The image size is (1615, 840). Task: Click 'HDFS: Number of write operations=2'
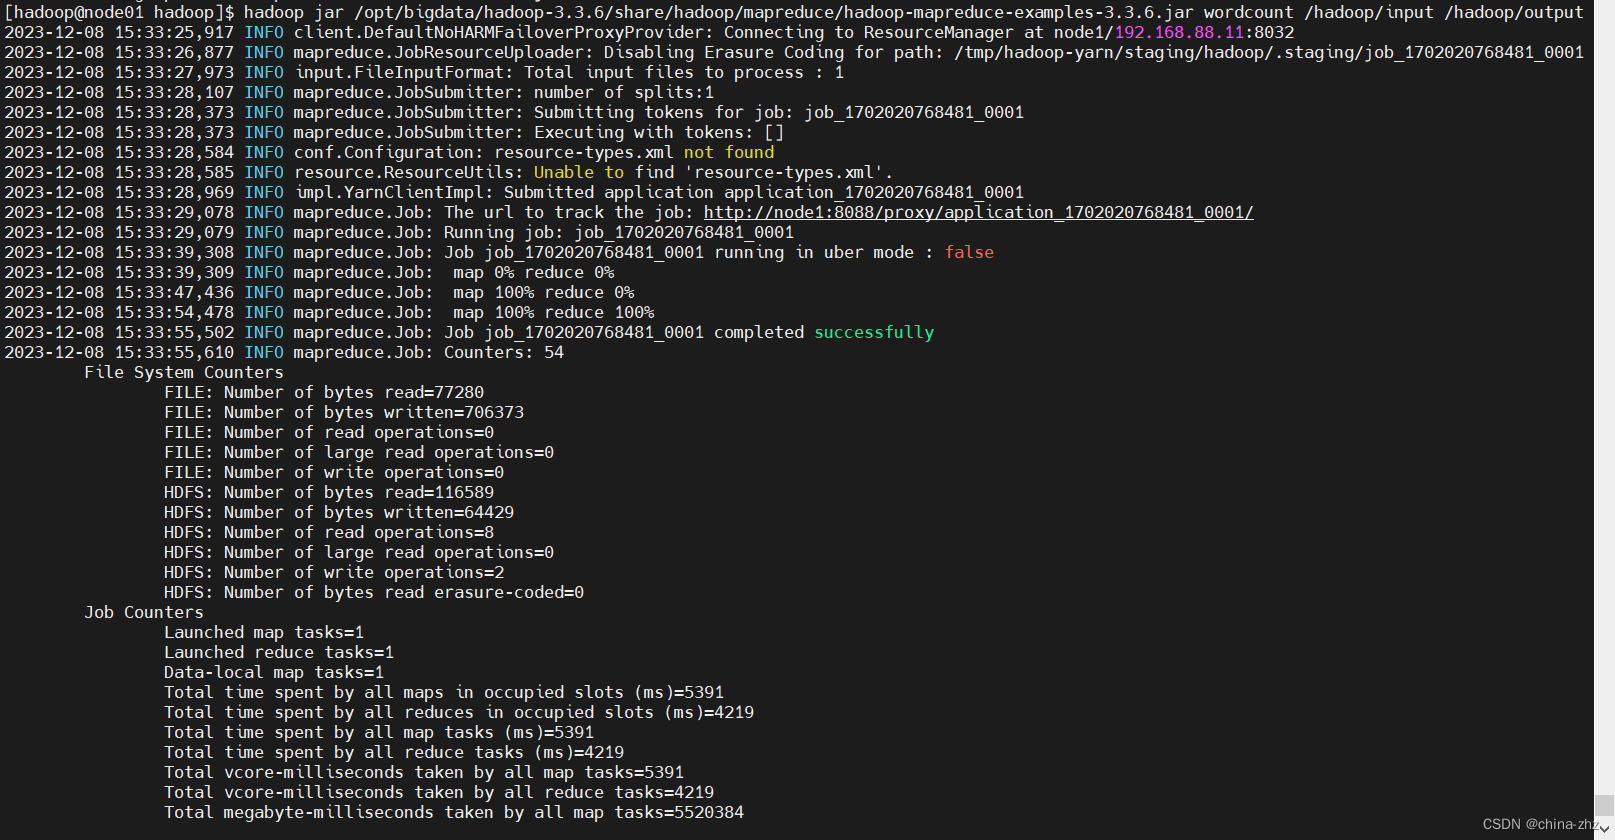tap(334, 572)
